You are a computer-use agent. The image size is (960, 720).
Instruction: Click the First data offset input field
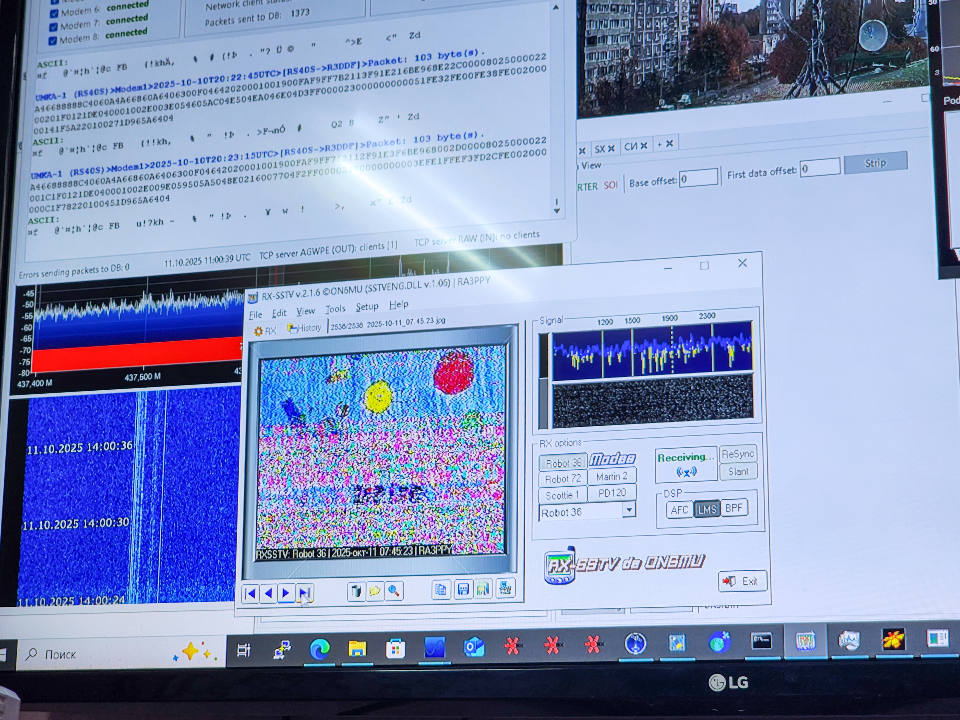click(x=820, y=168)
